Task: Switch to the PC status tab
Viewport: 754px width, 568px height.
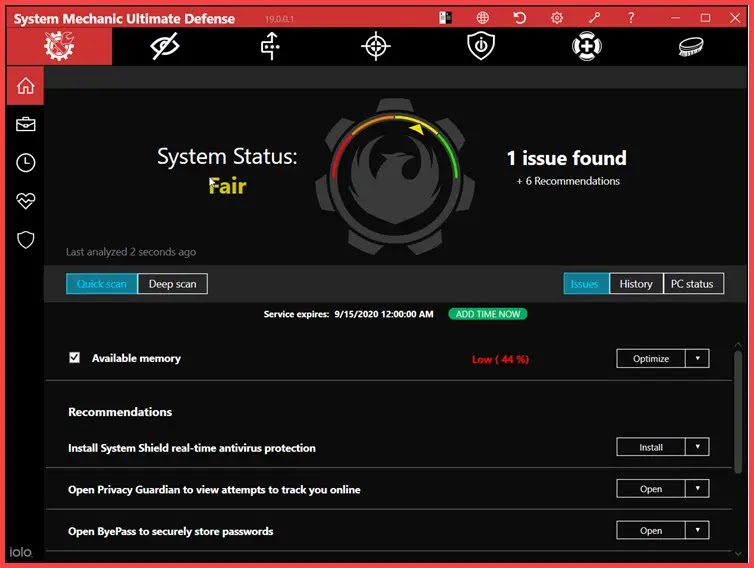Action: coord(693,284)
